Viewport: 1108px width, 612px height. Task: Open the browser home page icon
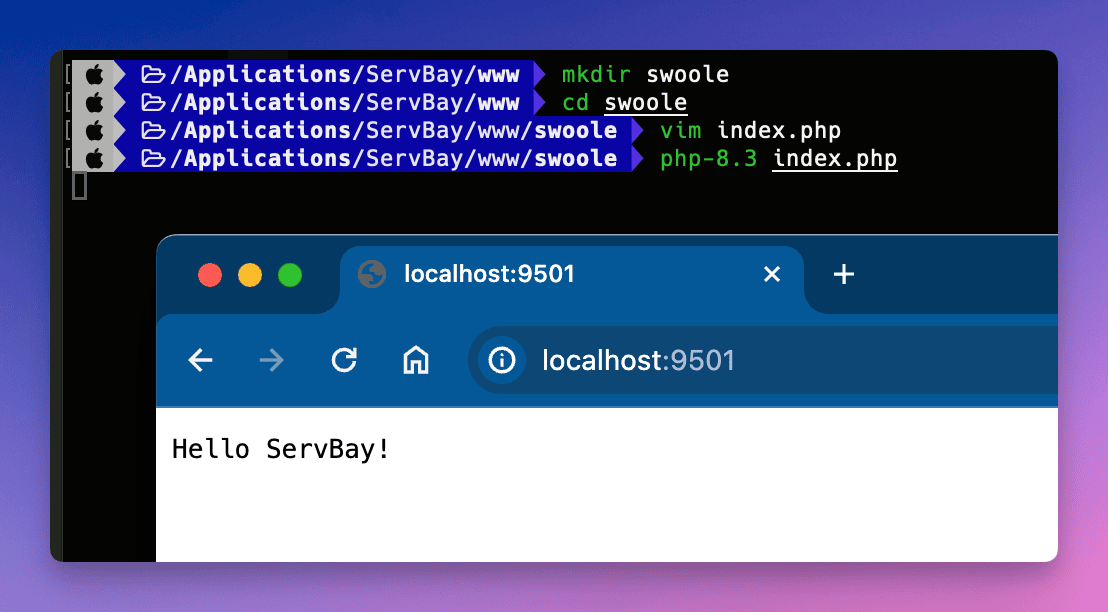click(416, 360)
